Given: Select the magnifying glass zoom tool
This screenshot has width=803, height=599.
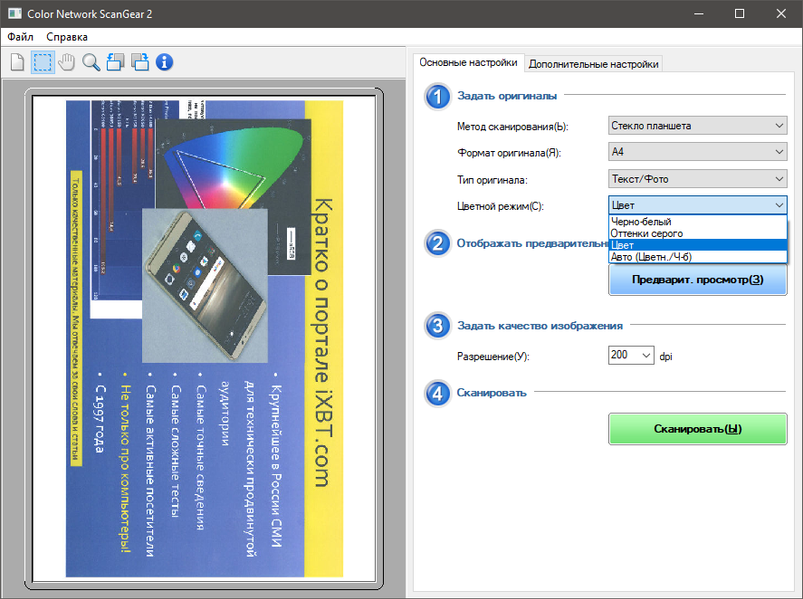Looking at the screenshot, I should point(91,62).
